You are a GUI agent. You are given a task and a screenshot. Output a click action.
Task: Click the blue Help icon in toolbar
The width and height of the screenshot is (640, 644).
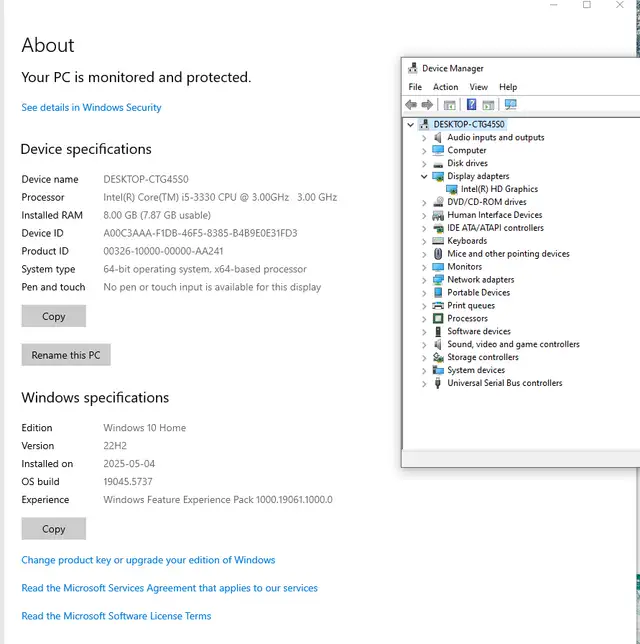(471, 105)
